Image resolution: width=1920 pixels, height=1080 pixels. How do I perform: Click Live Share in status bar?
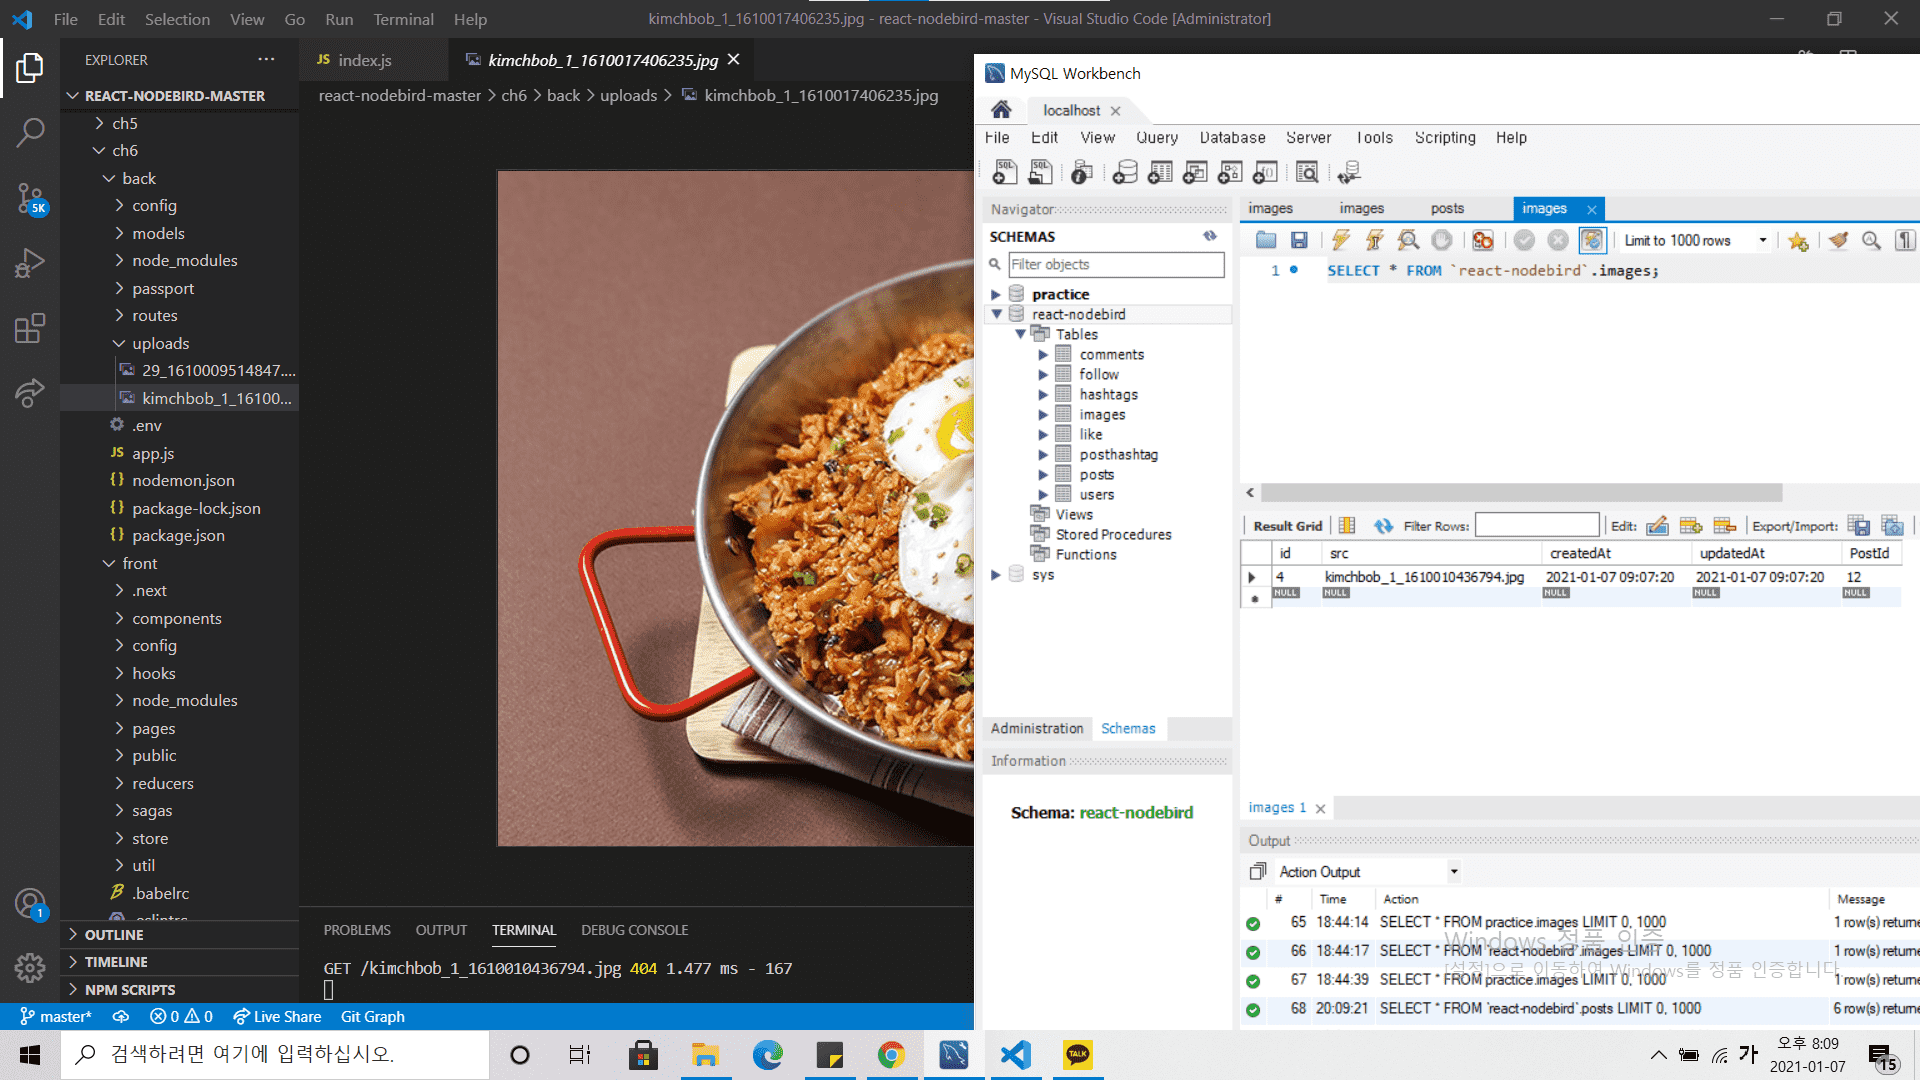(x=278, y=1016)
